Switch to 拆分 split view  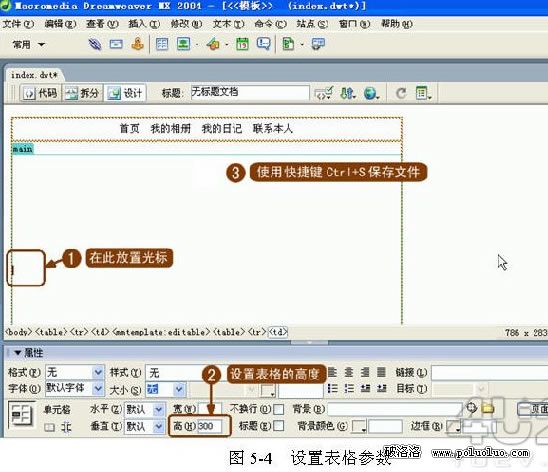pyautogui.click(x=82, y=93)
